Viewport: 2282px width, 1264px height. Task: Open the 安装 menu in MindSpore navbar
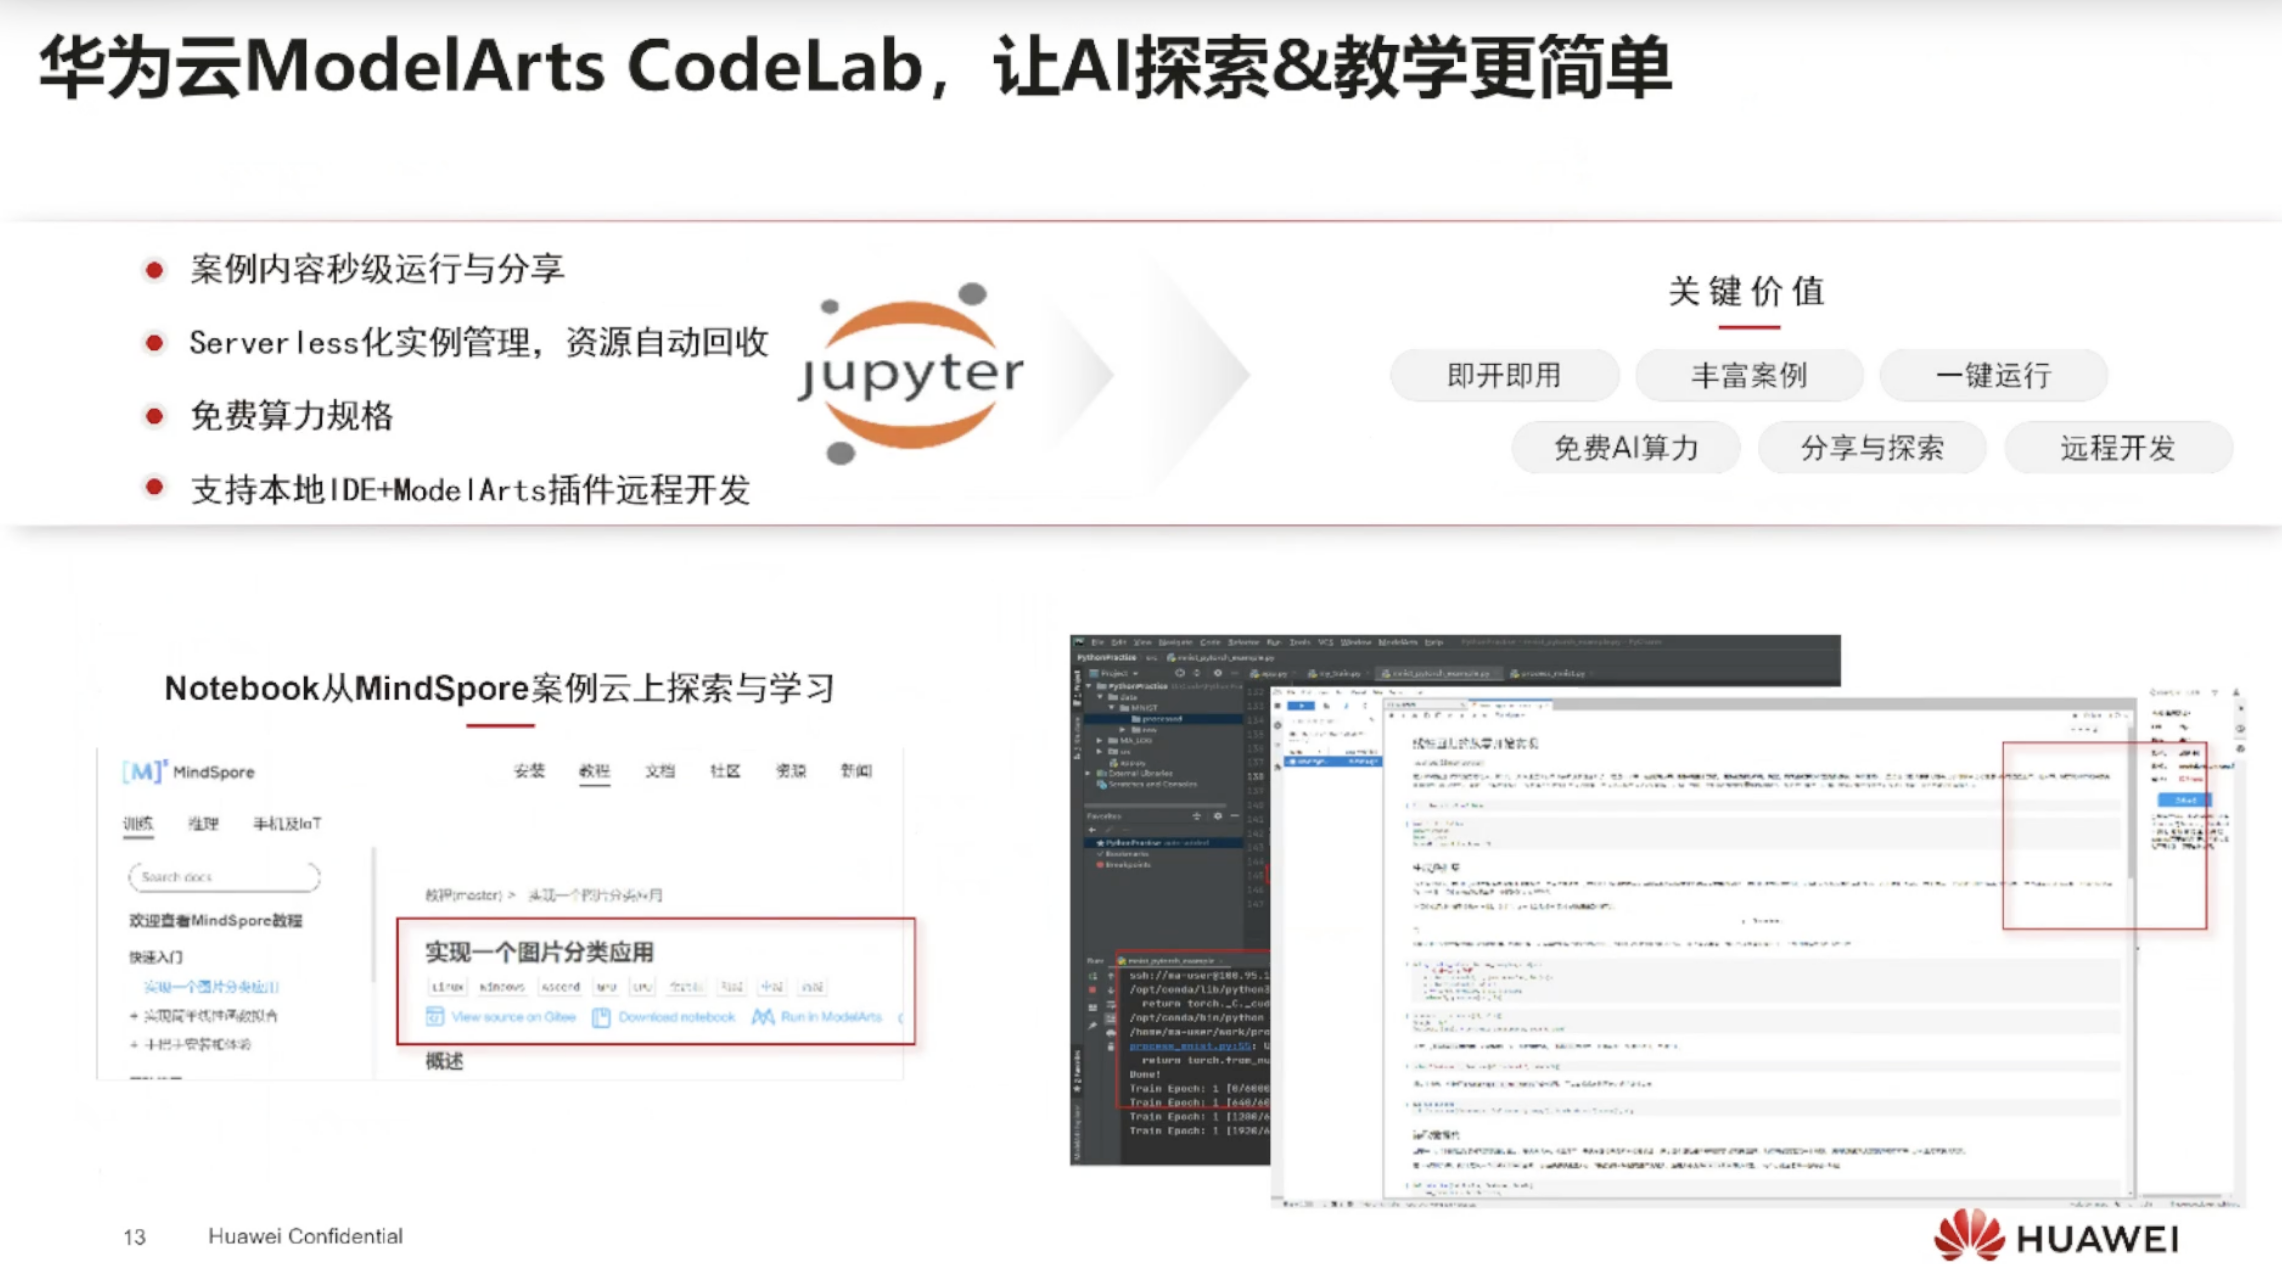point(529,771)
